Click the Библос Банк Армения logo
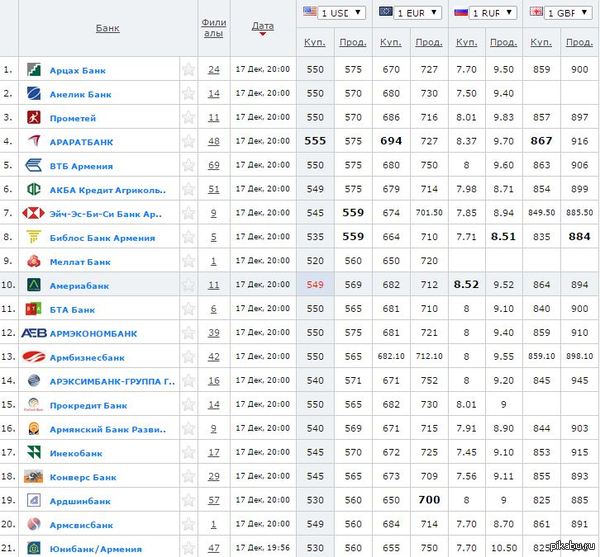The image size is (600, 557). [x=34, y=237]
